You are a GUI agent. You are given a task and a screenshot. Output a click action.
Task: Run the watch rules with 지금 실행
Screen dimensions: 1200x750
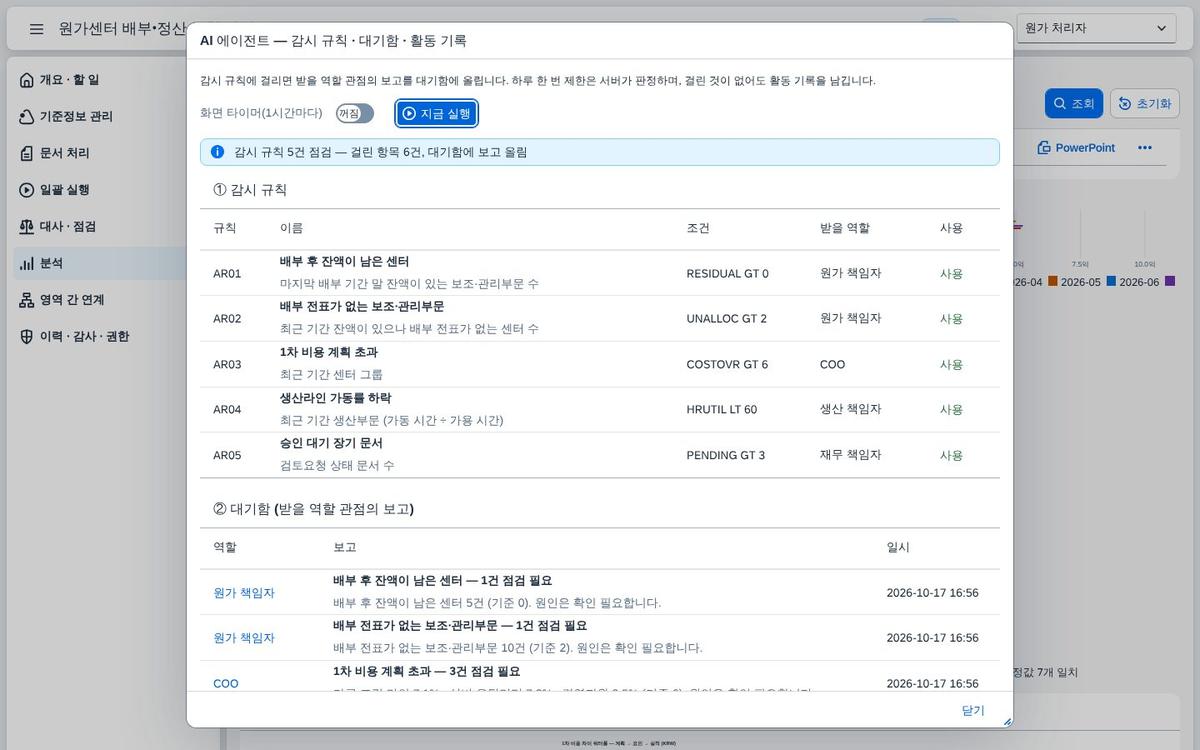point(436,113)
